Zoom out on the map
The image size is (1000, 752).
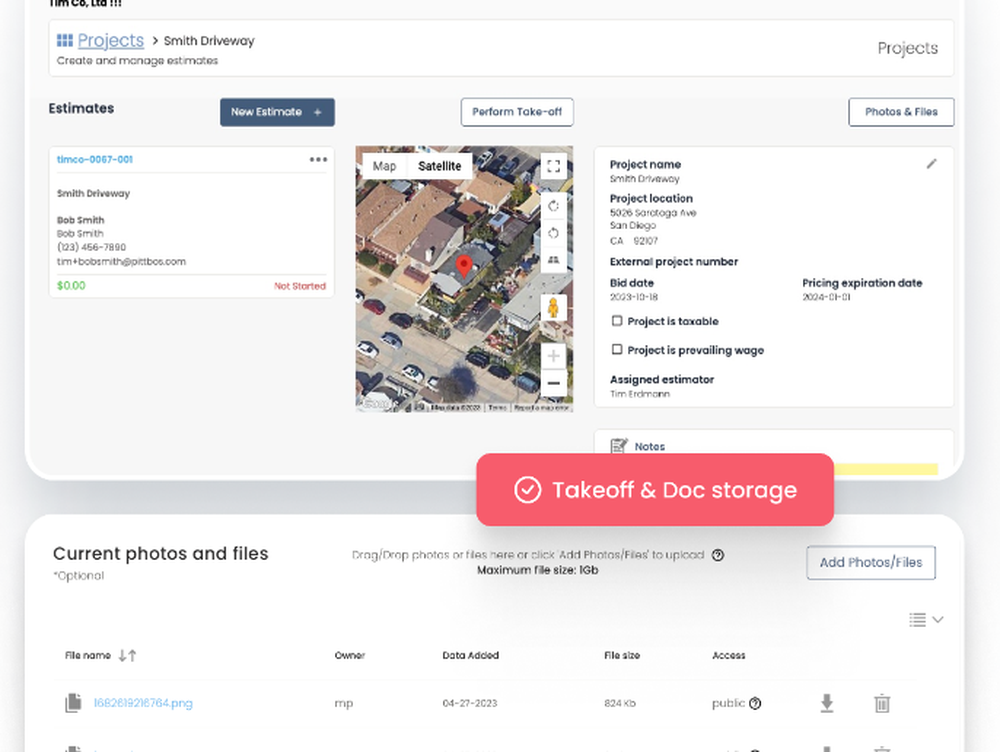pyautogui.click(x=554, y=383)
